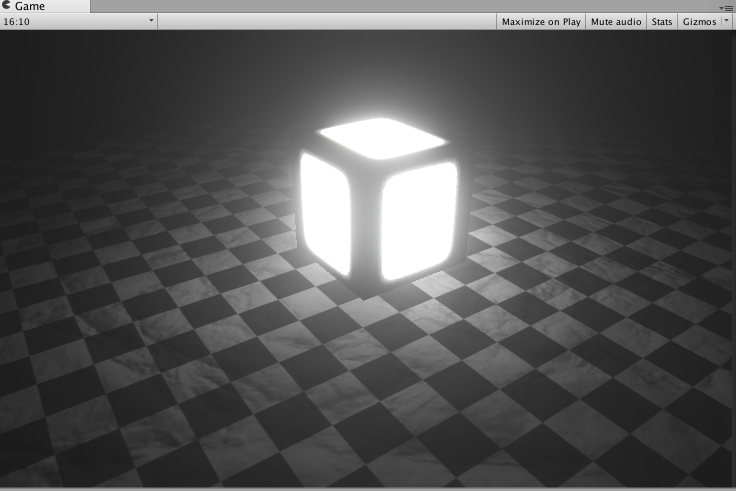Toggle Gizmos in Game view
Viewport: 736px width, 491px height.
[699, 22]
